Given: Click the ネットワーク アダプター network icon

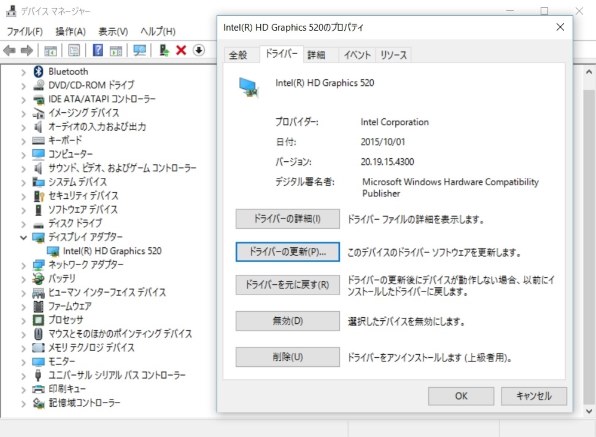Looking at the screenshot, I should coord(38,265).
